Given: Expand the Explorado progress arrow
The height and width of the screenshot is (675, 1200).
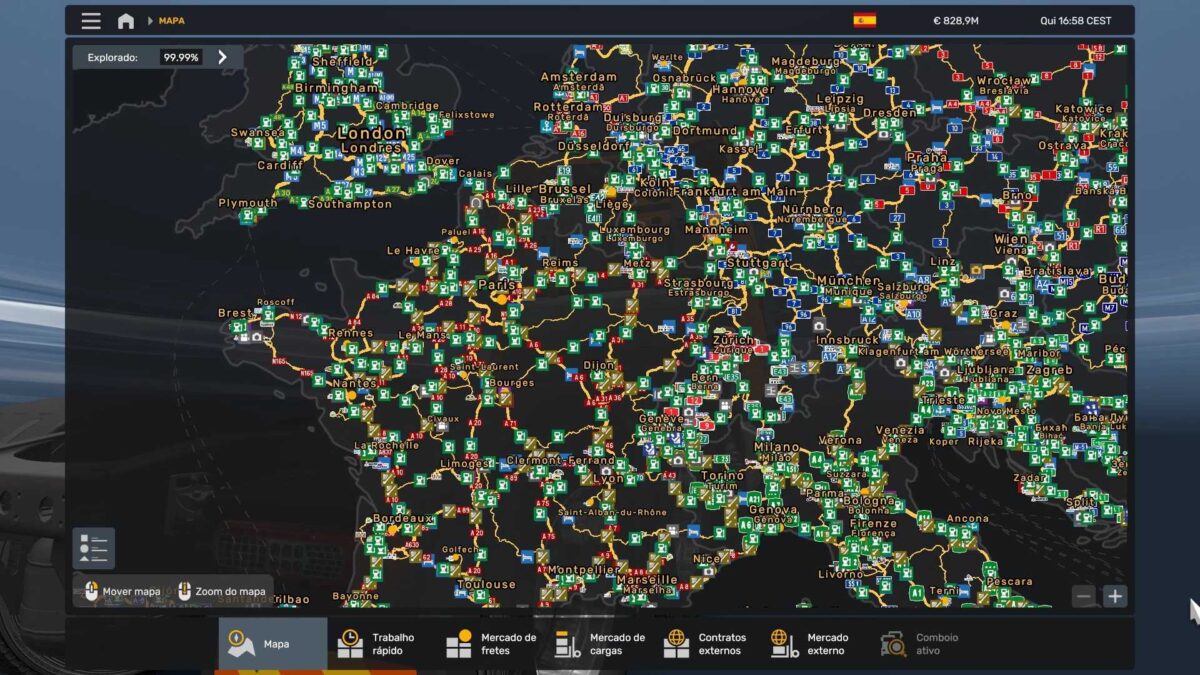Looking at the screenshot, I should coord(222,57).
